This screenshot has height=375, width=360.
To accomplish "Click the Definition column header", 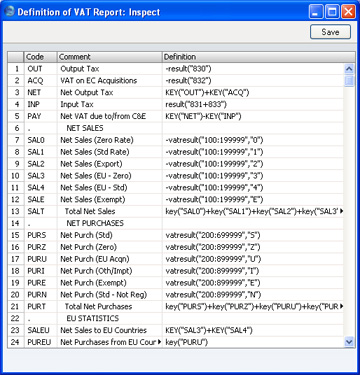I will pyautogui.click(x=259, y=57).
